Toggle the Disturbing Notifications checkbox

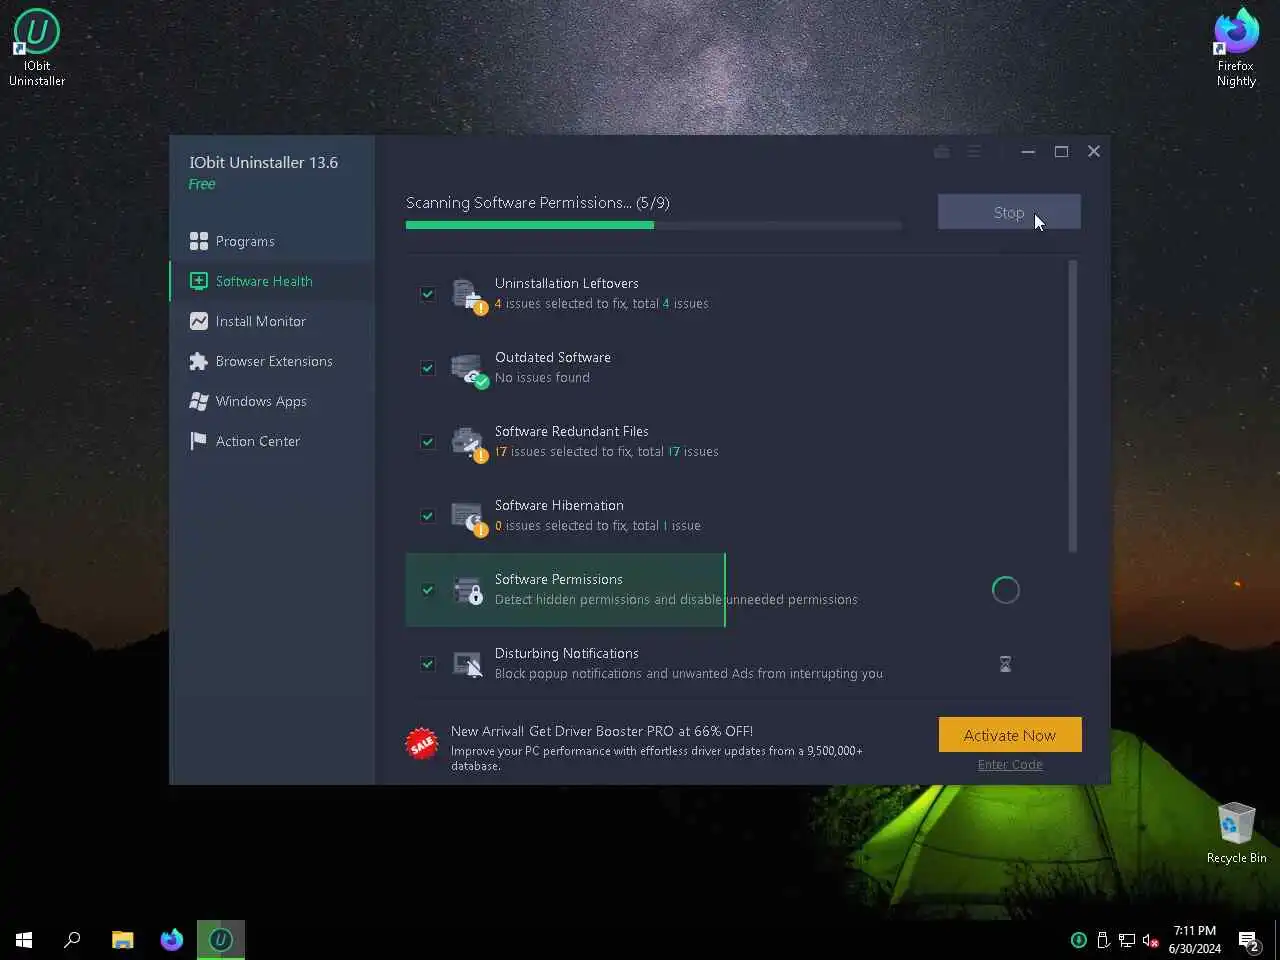click(x=428, y=664)
